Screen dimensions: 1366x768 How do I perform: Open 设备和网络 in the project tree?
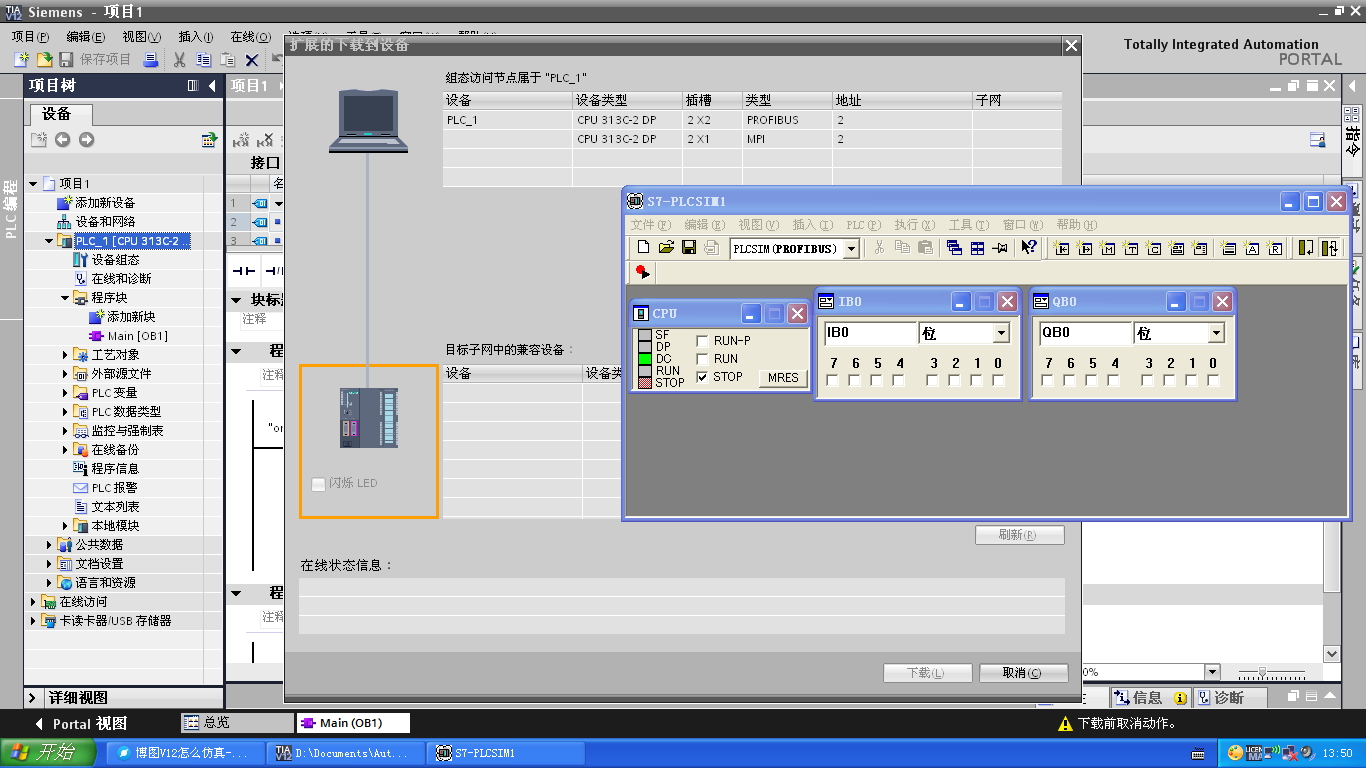pyautogui.click(x=105, y=222)
